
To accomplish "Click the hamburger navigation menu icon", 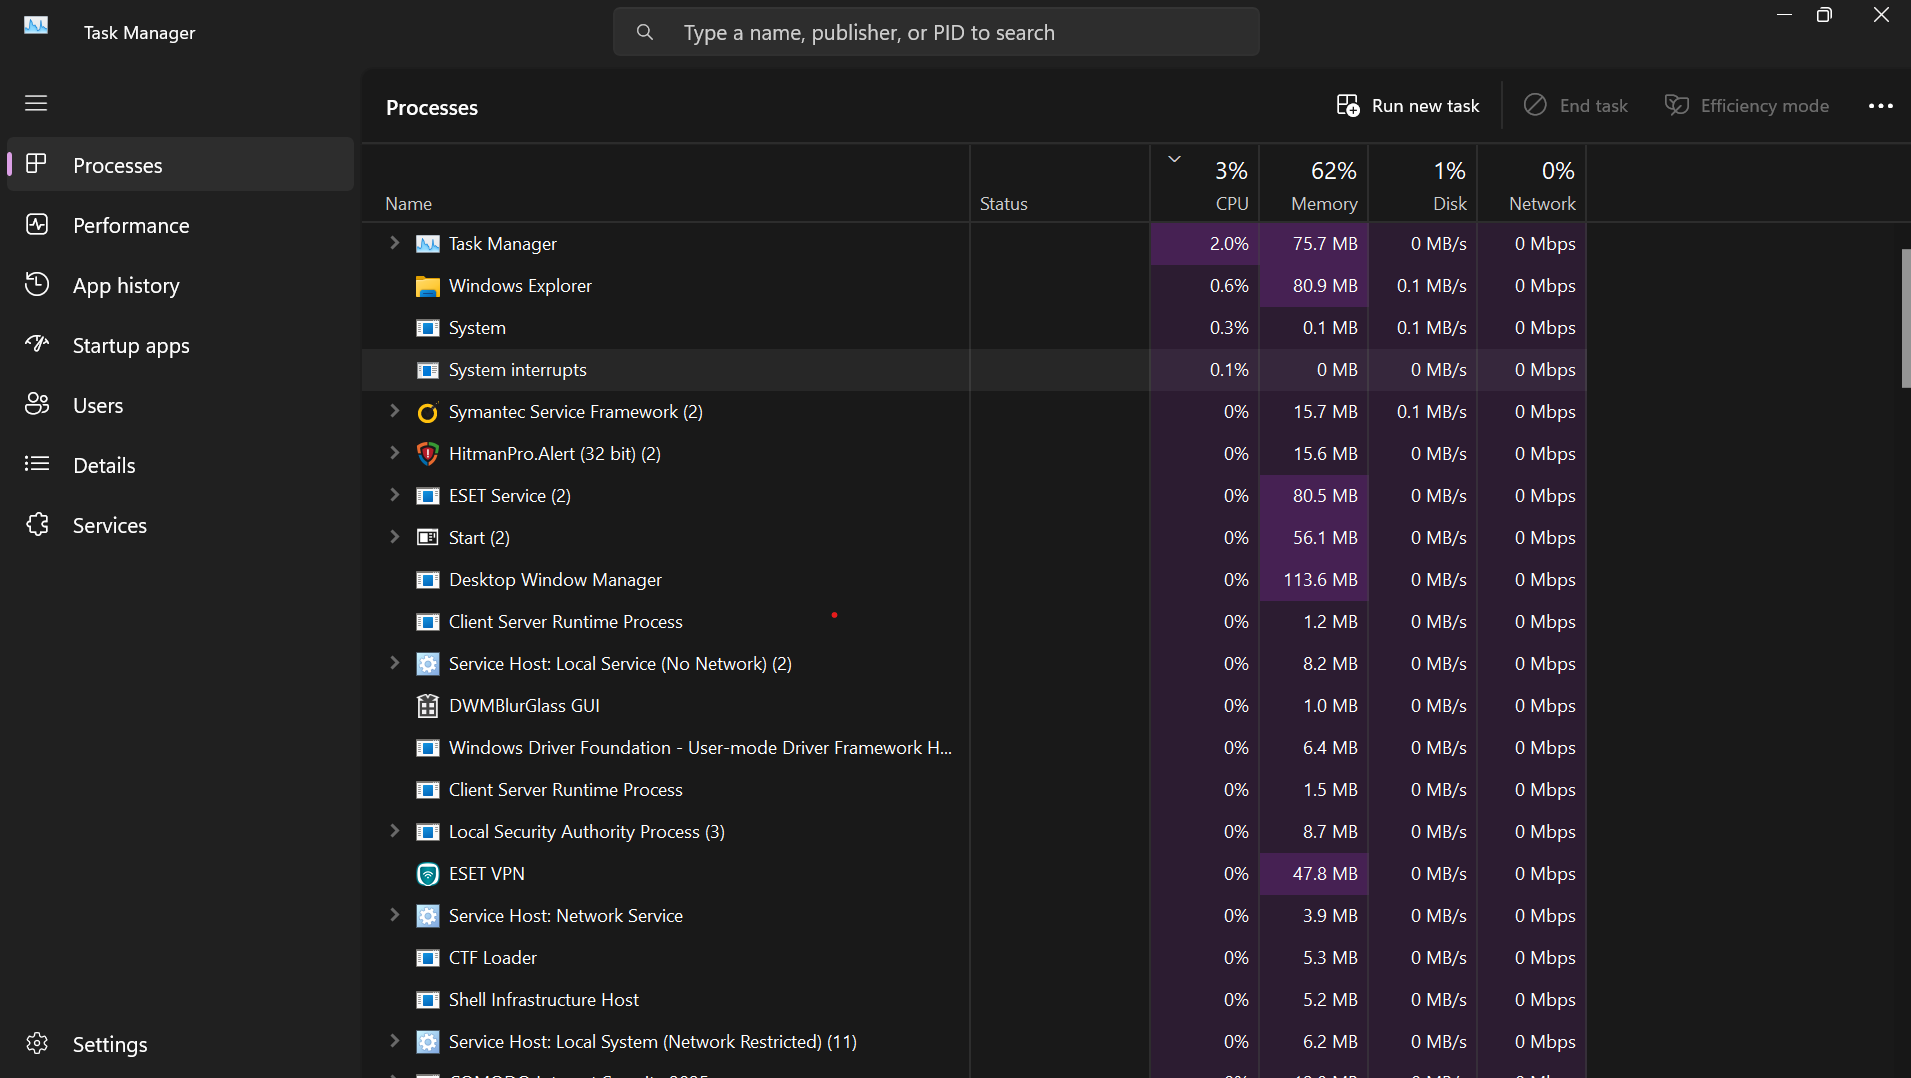I will pyautogui.click(x=36, y=103).
